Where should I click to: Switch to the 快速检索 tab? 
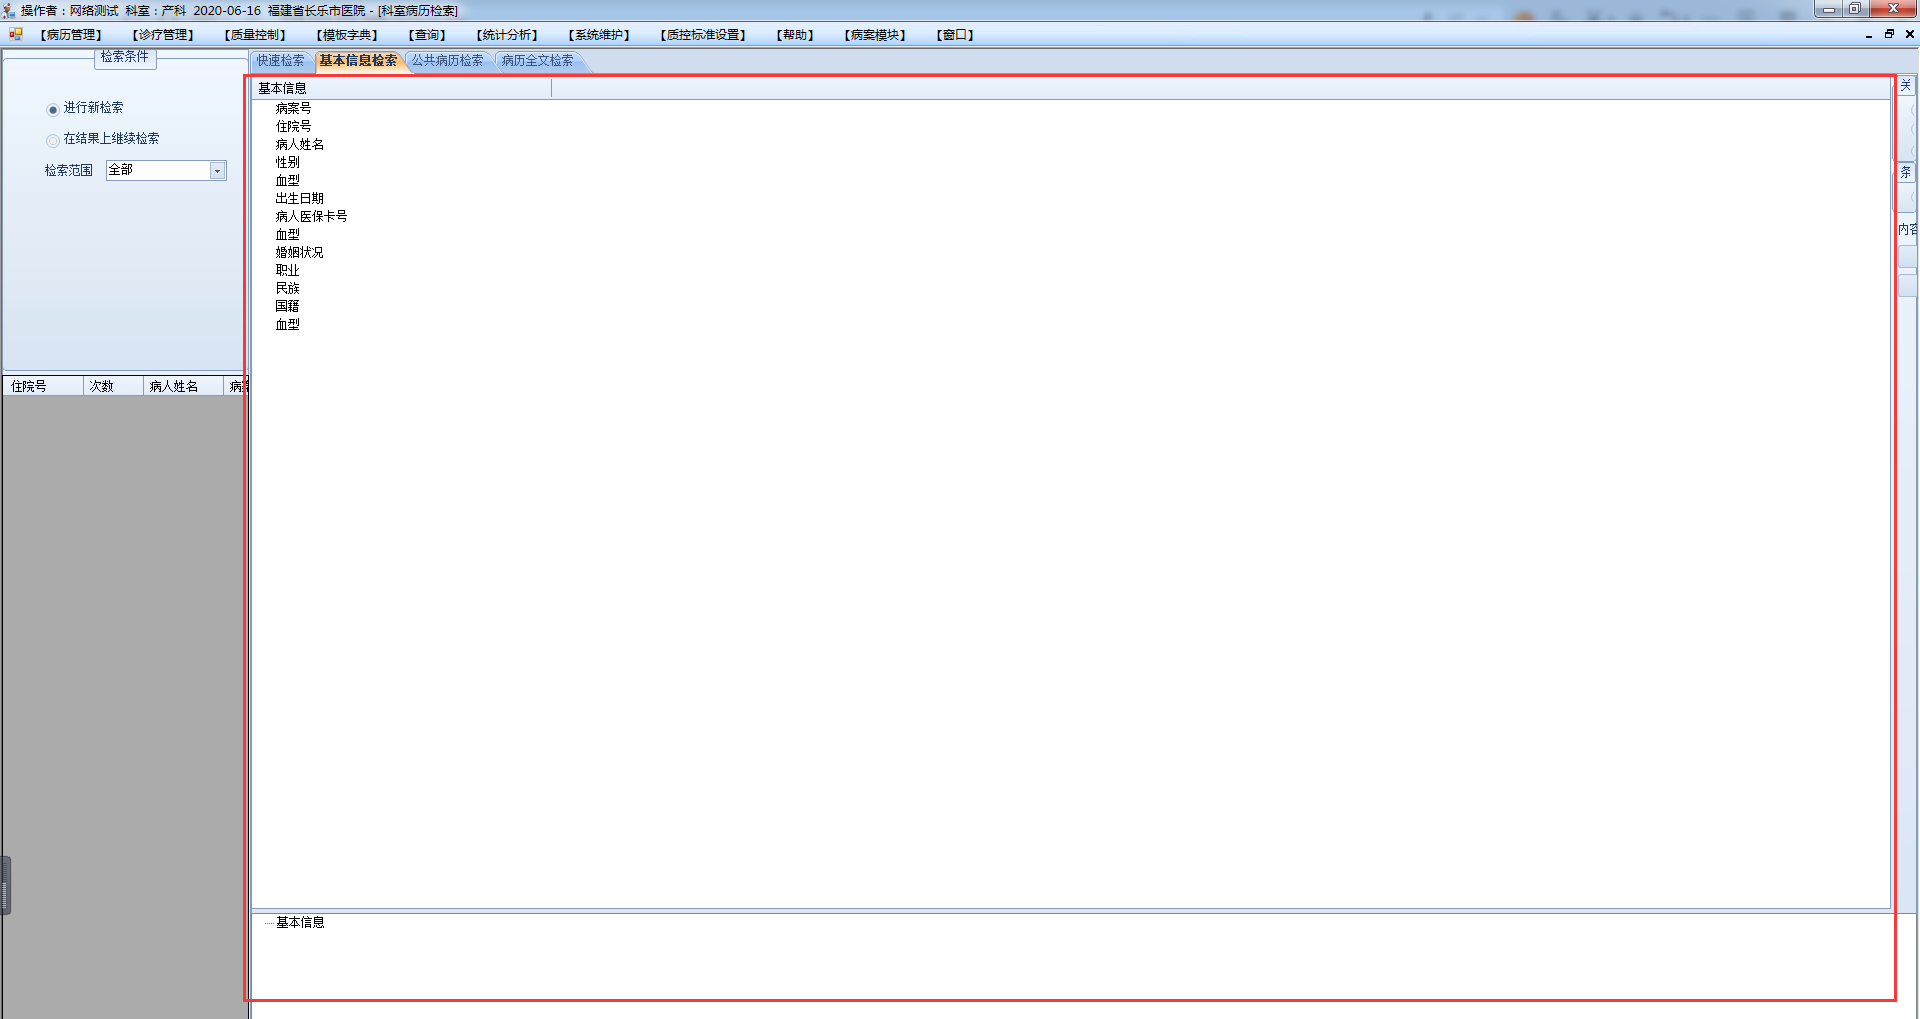point(281,61)
